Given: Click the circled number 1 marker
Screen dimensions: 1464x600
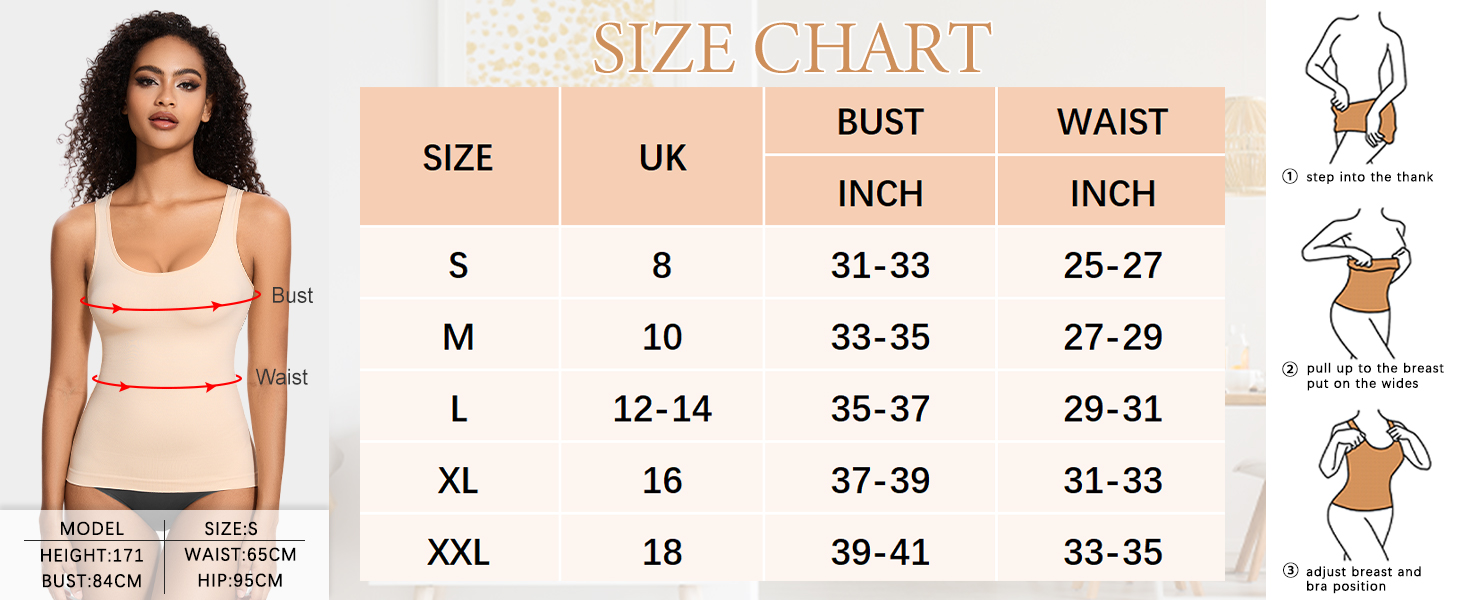Looking at the screenshot, I should [x=1290, y=177].
